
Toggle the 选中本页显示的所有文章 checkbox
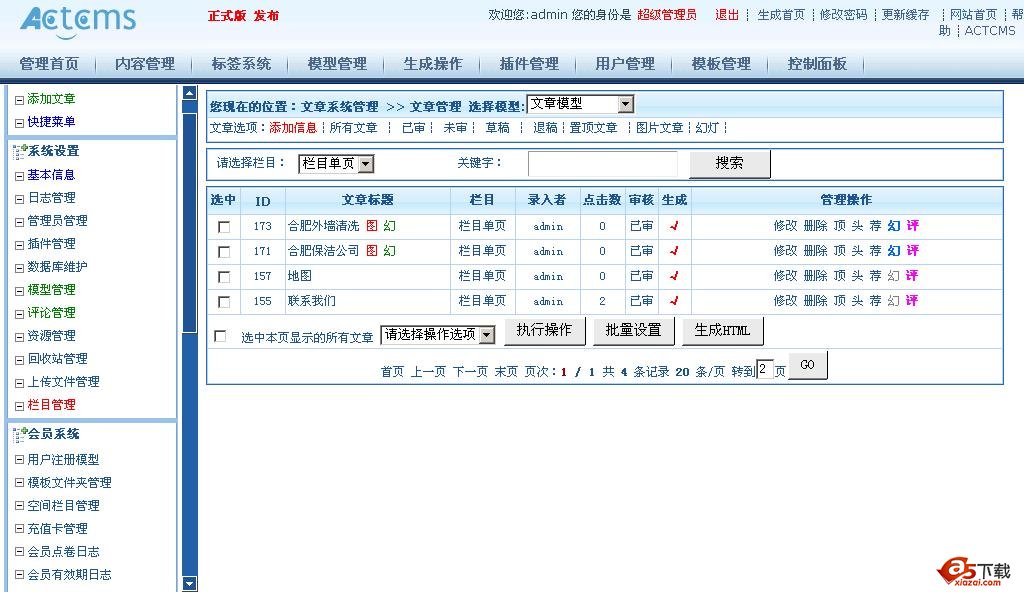(x=220, y=337)
